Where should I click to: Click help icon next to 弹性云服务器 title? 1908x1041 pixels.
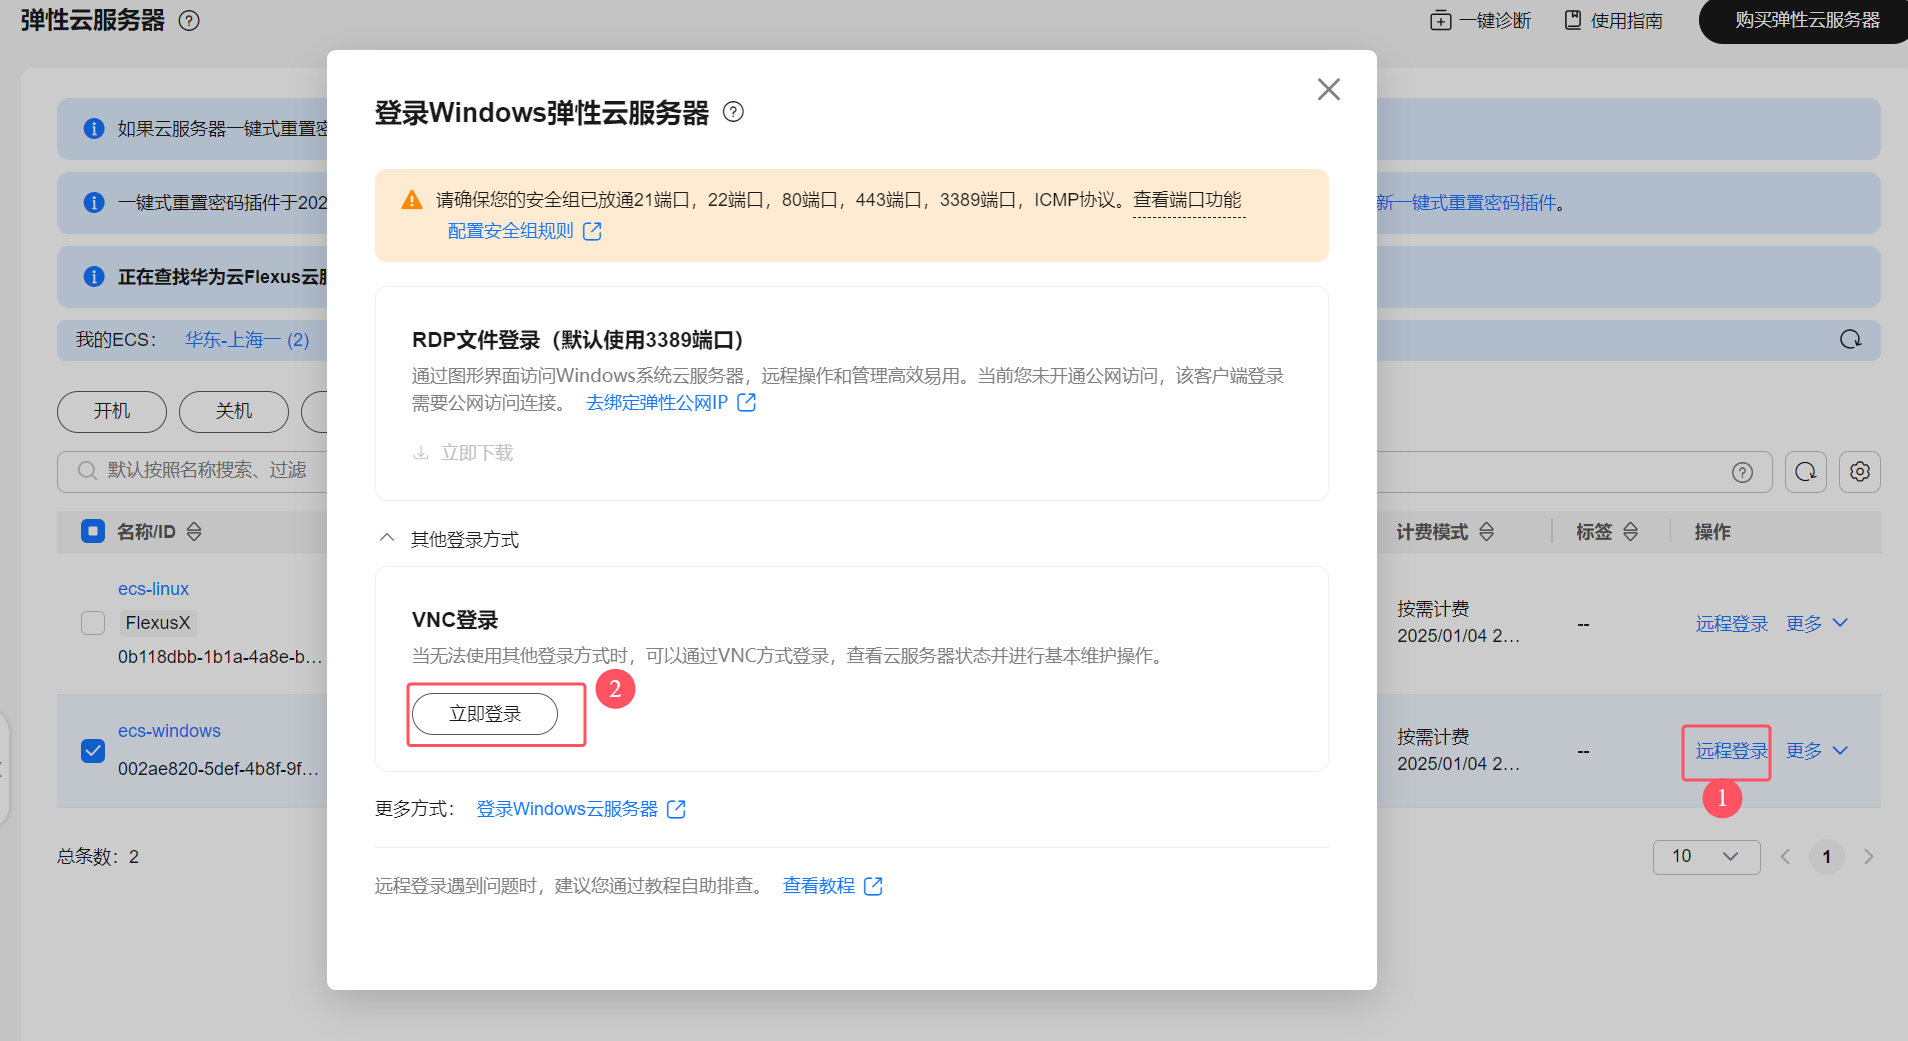click(x=189, y=20)
